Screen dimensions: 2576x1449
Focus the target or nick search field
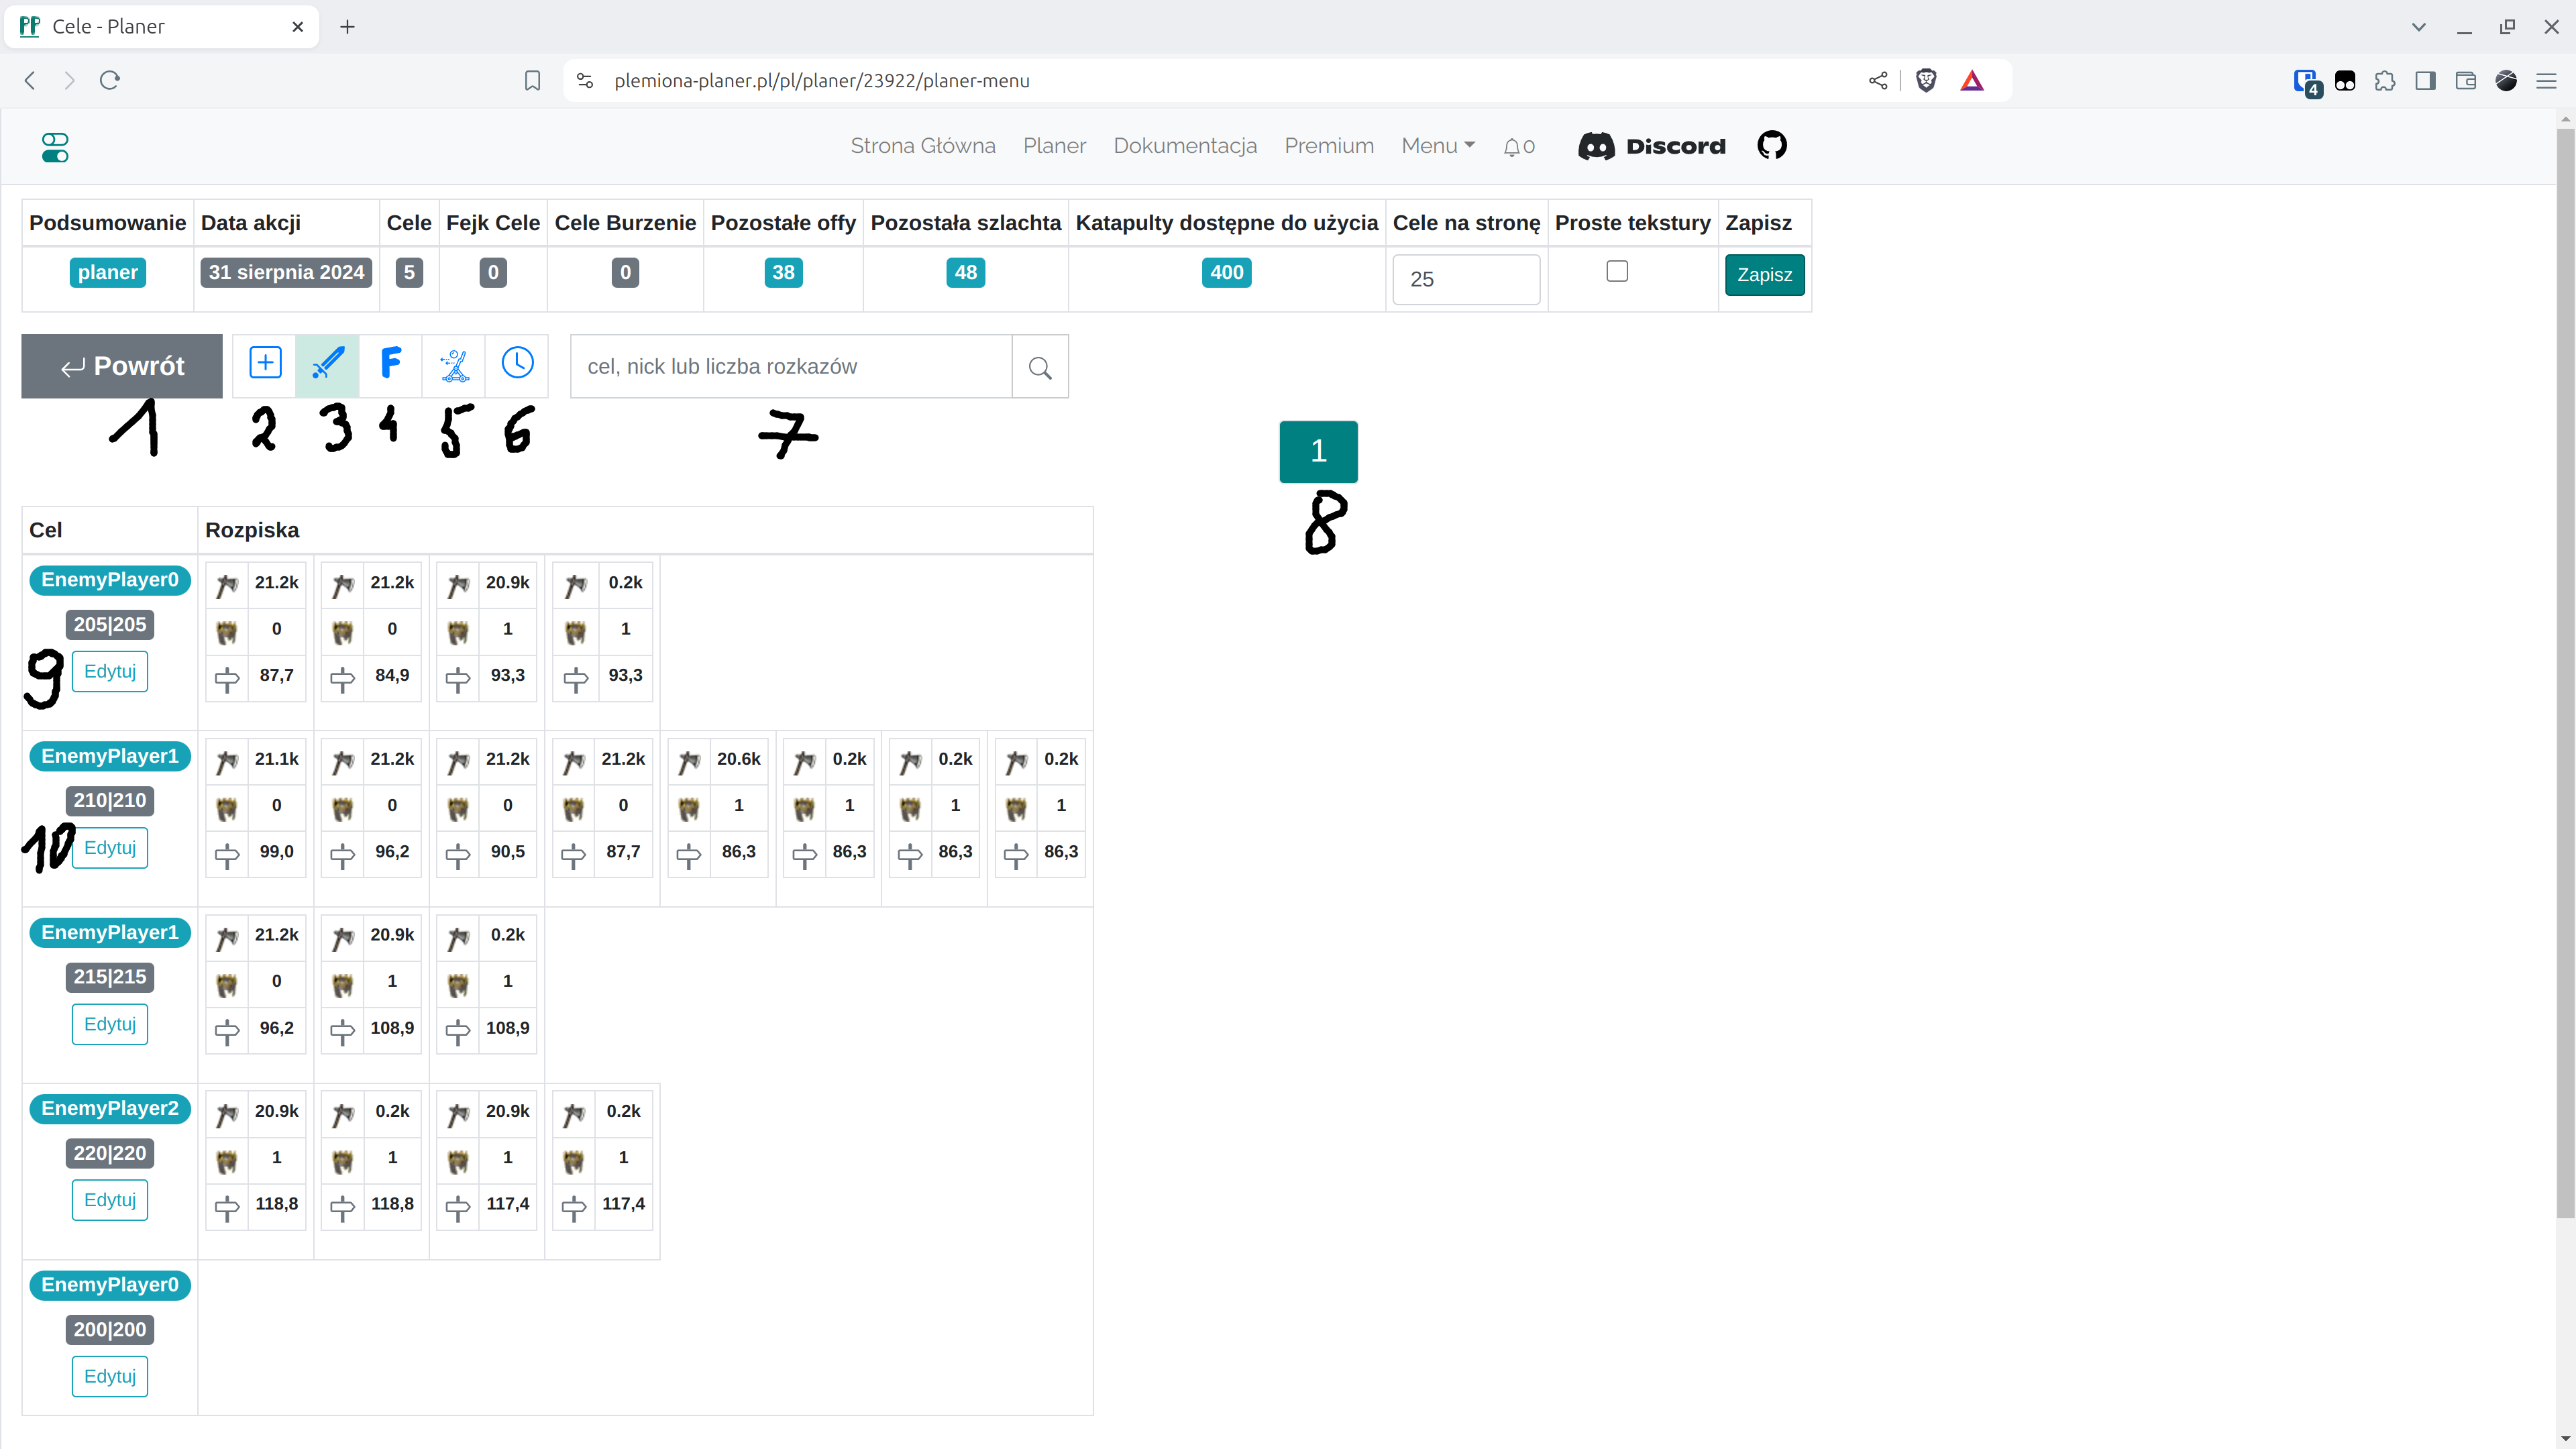tap(790, 367)
